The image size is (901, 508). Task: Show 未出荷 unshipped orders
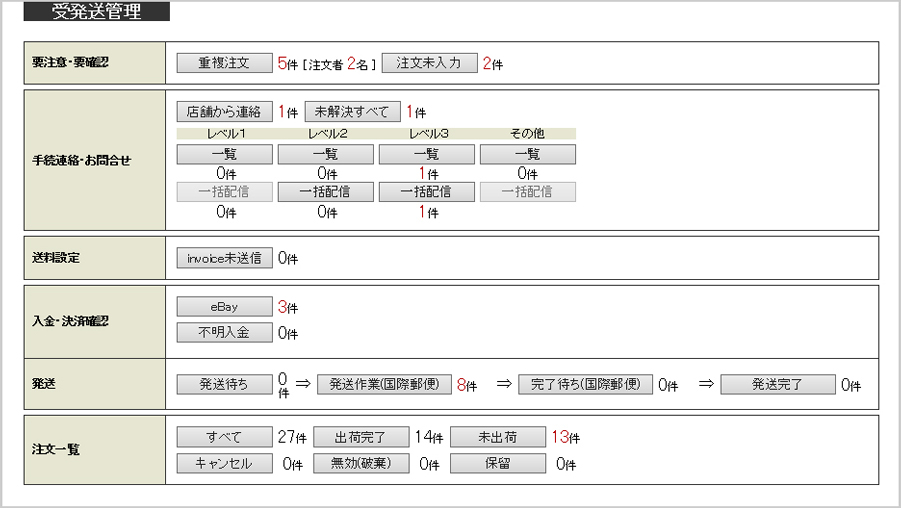pos(498,437)
